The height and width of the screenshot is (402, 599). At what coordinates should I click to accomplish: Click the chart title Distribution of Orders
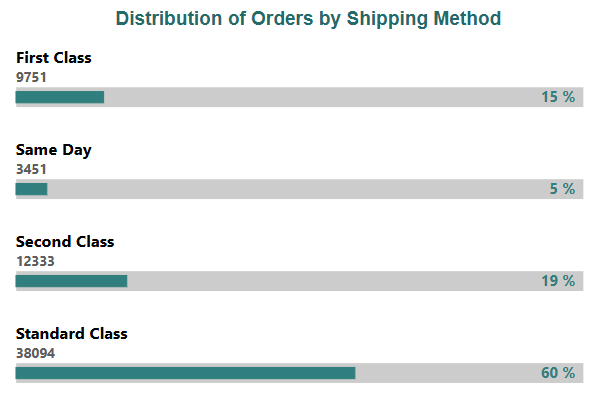click(308, 19)
